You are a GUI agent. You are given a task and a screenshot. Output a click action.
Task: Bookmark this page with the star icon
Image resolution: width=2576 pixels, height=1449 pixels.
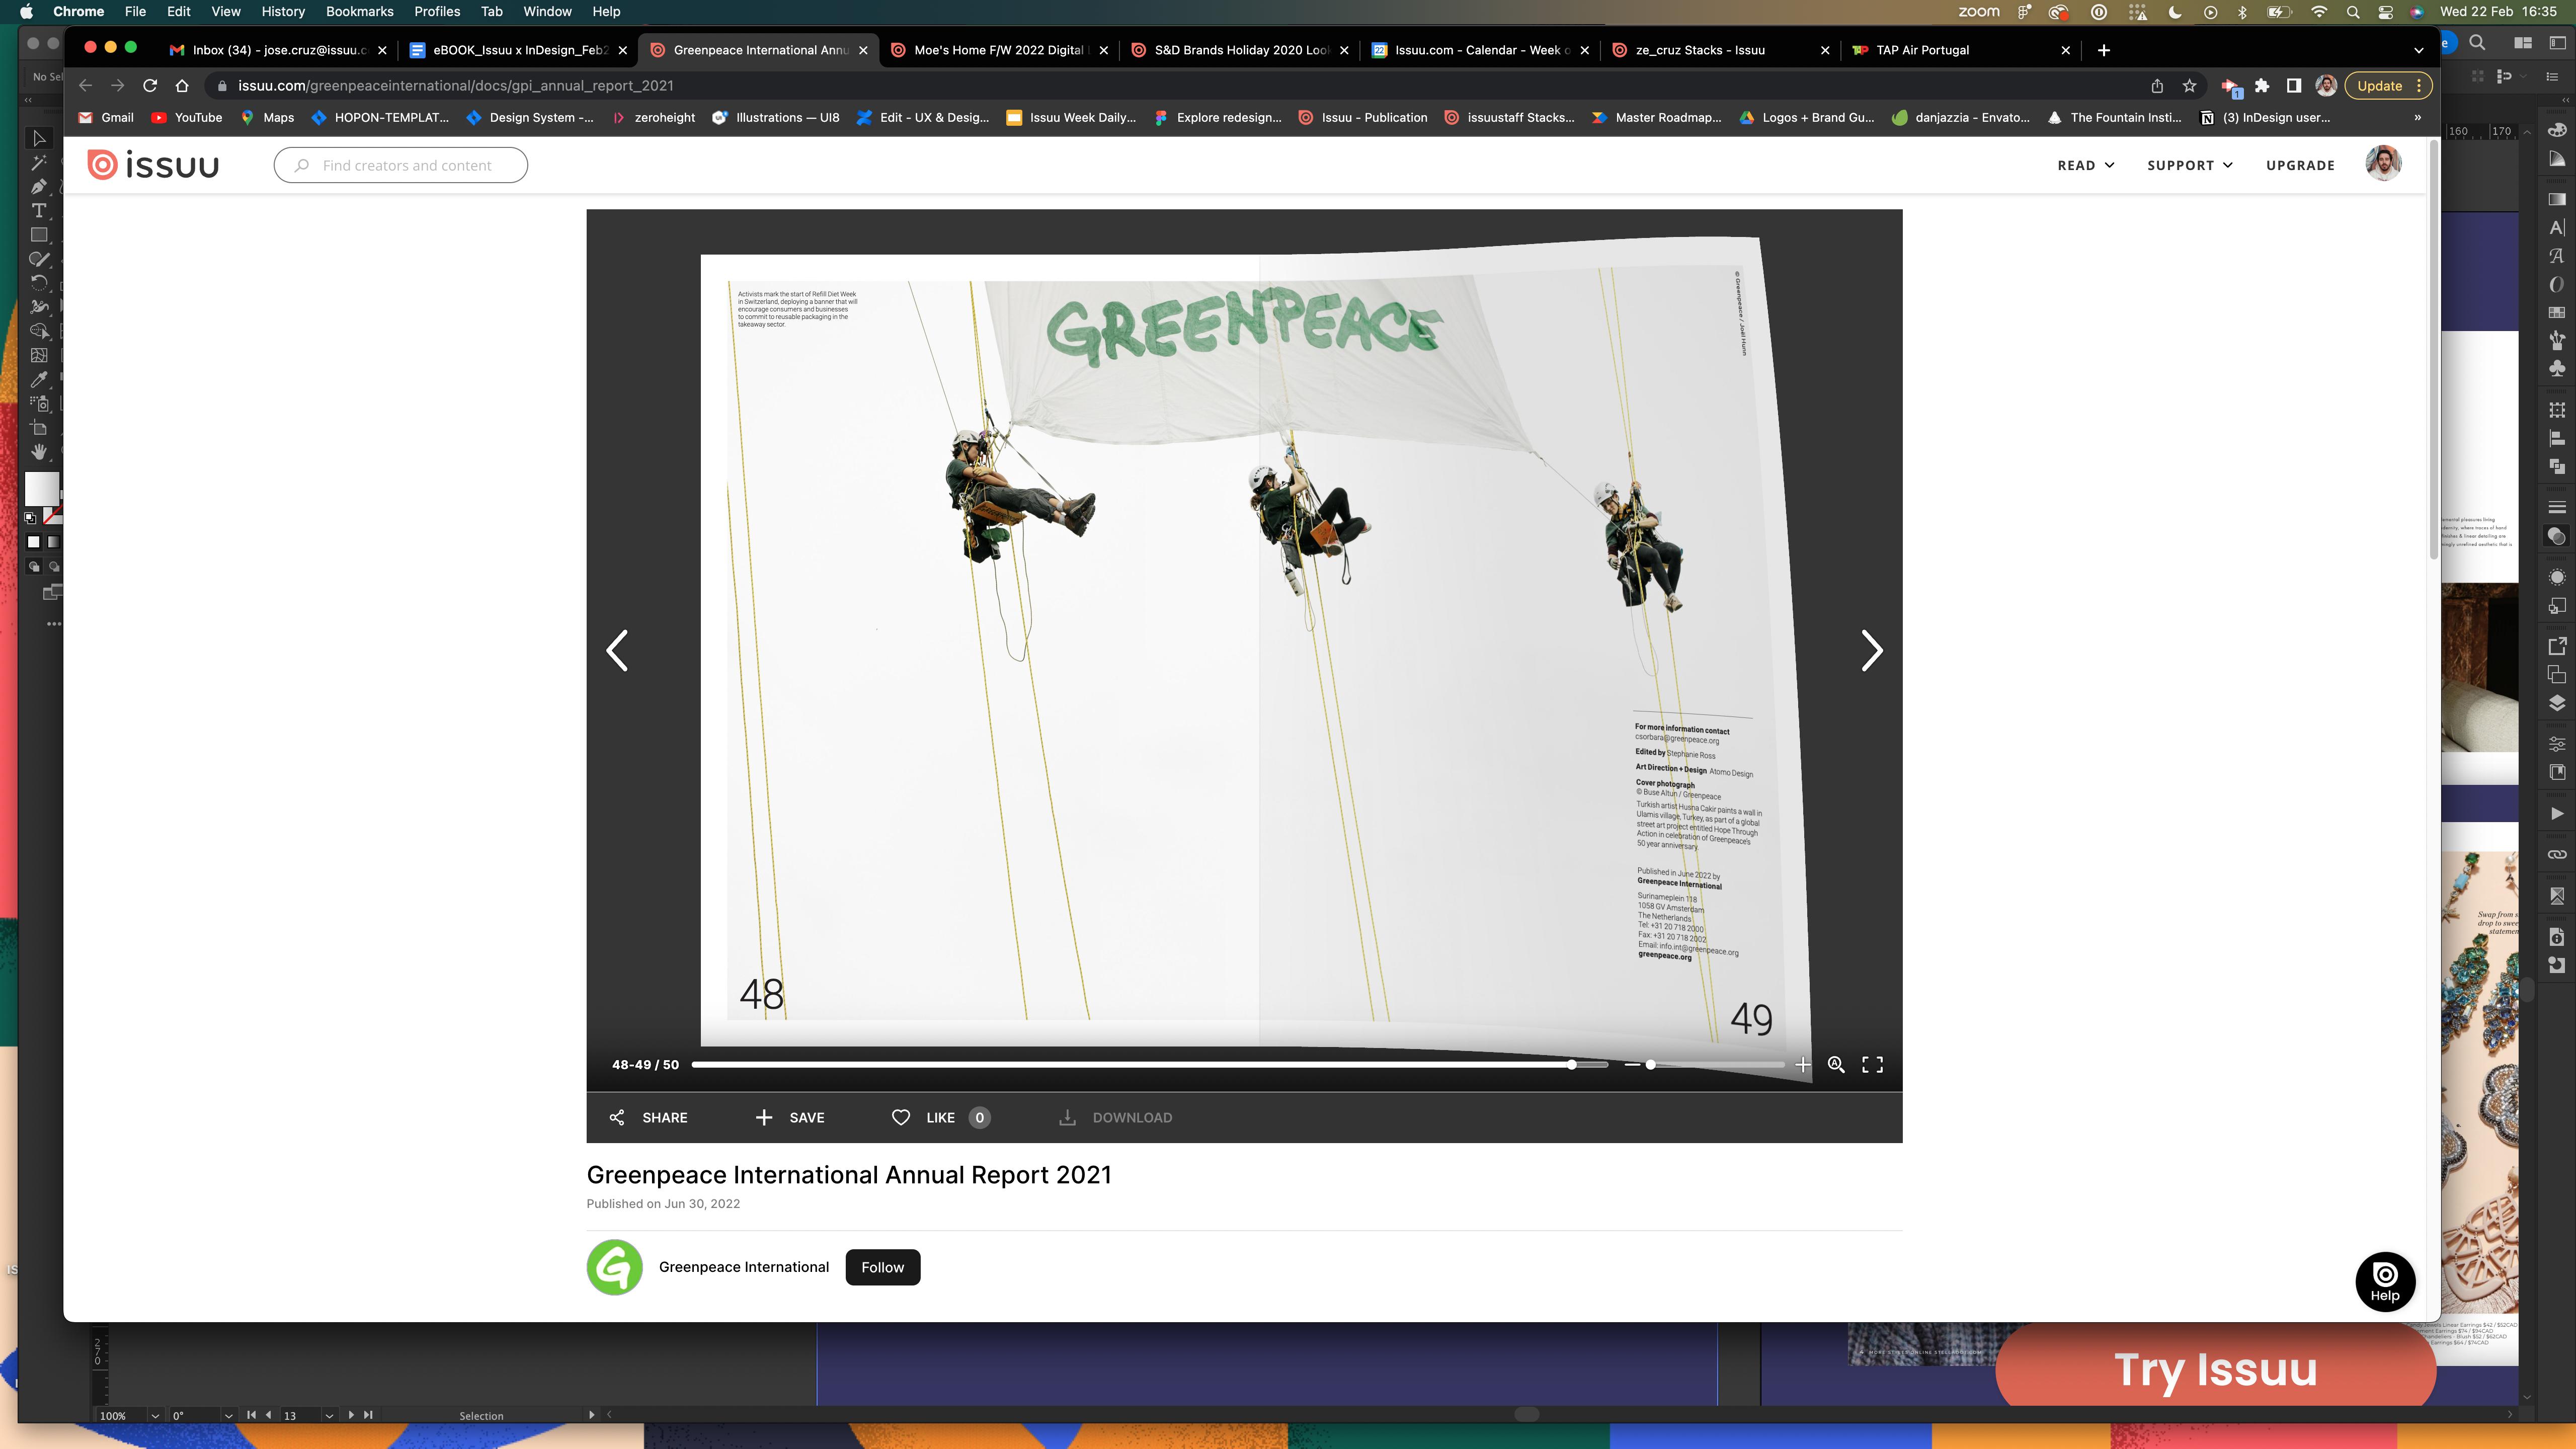[x=2189, y=86]
